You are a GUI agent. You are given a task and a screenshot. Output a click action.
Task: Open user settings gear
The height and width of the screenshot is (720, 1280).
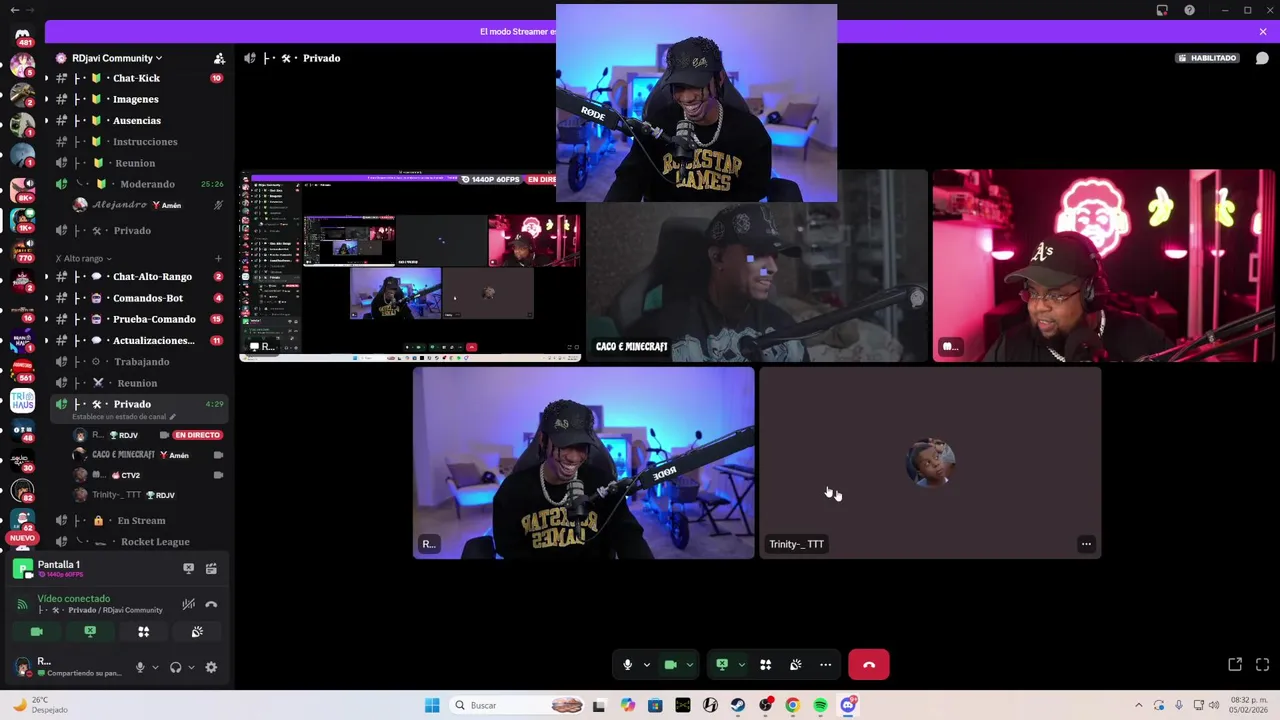(x=211, y=667)
